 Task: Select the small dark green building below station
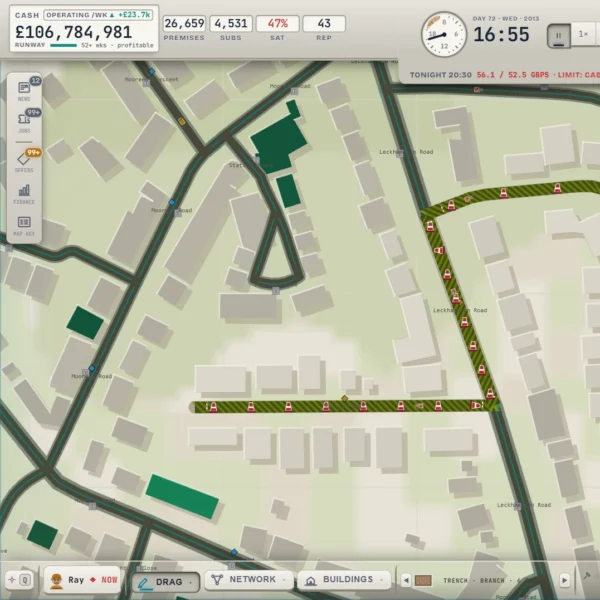(x=288, y=191)
